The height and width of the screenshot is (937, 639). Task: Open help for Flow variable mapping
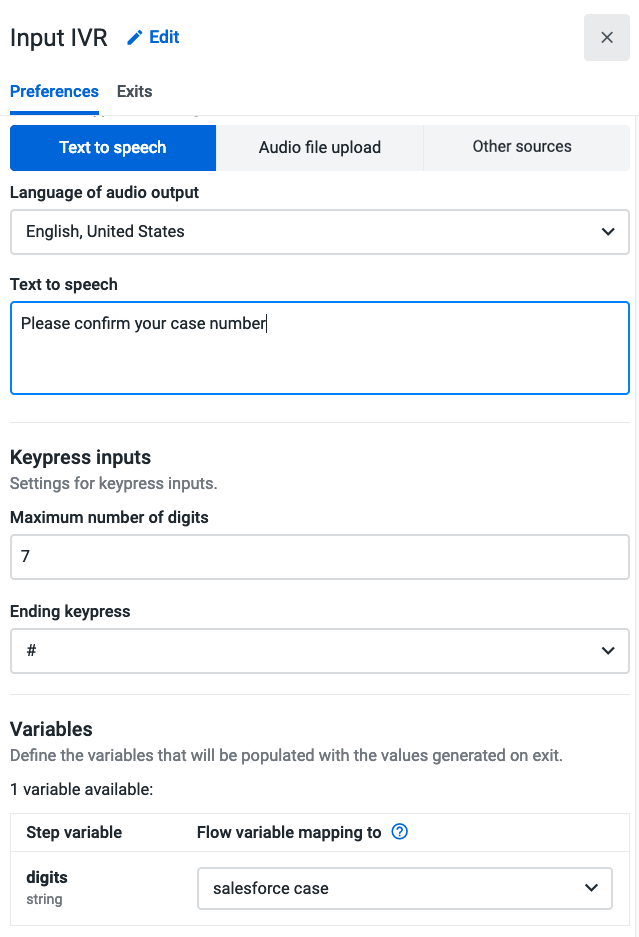click(399, 832)
